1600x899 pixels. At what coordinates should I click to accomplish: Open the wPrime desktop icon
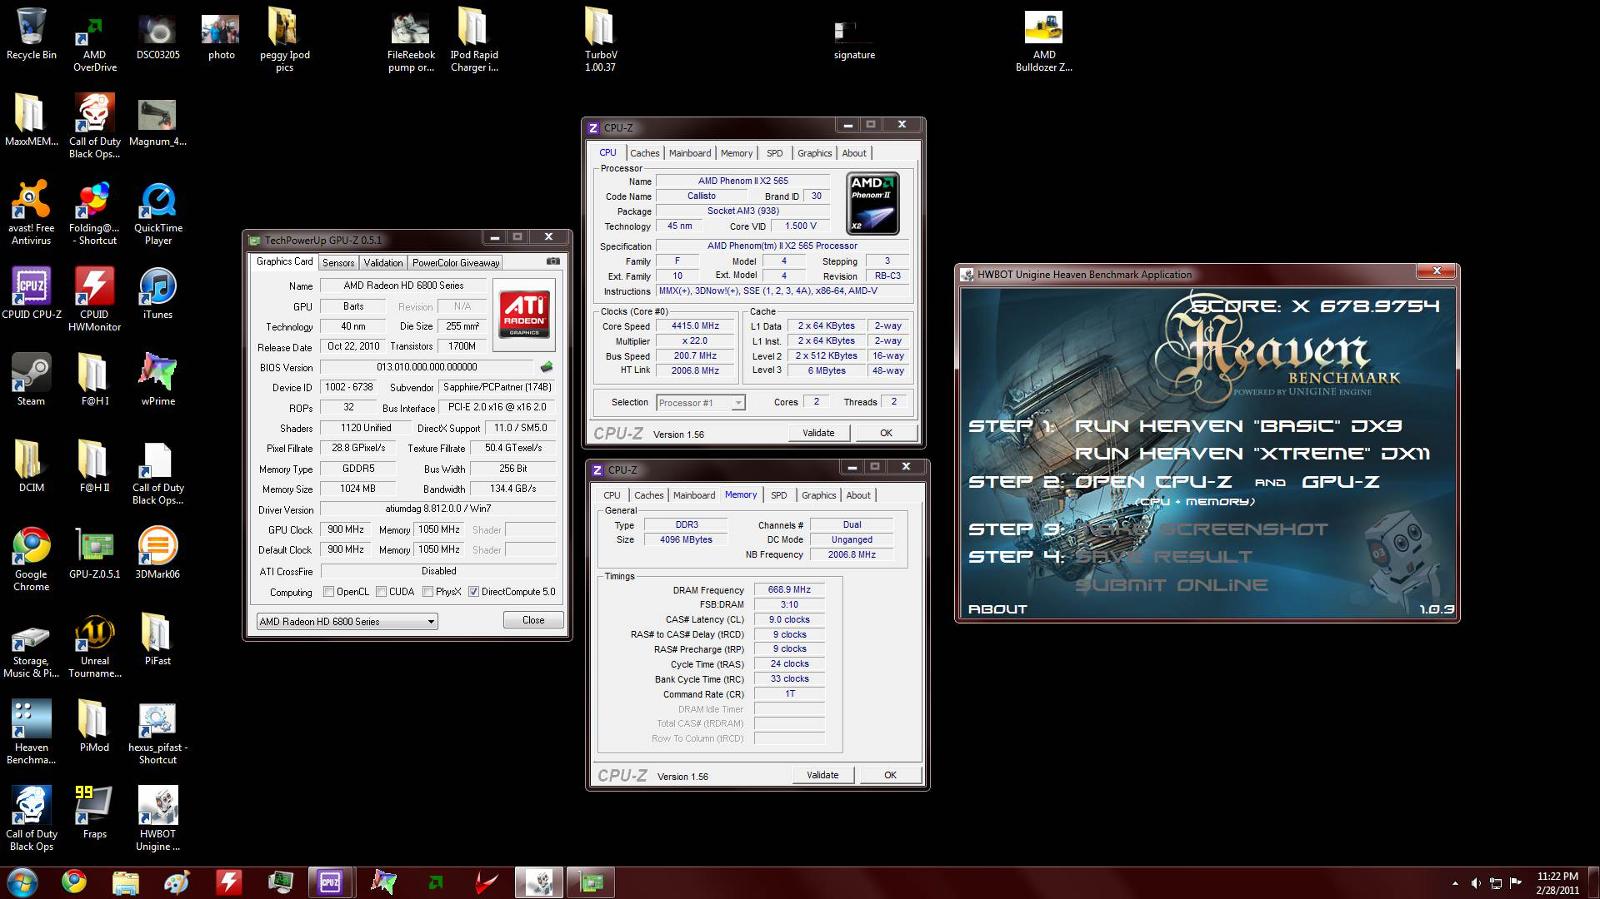(158, 380)
